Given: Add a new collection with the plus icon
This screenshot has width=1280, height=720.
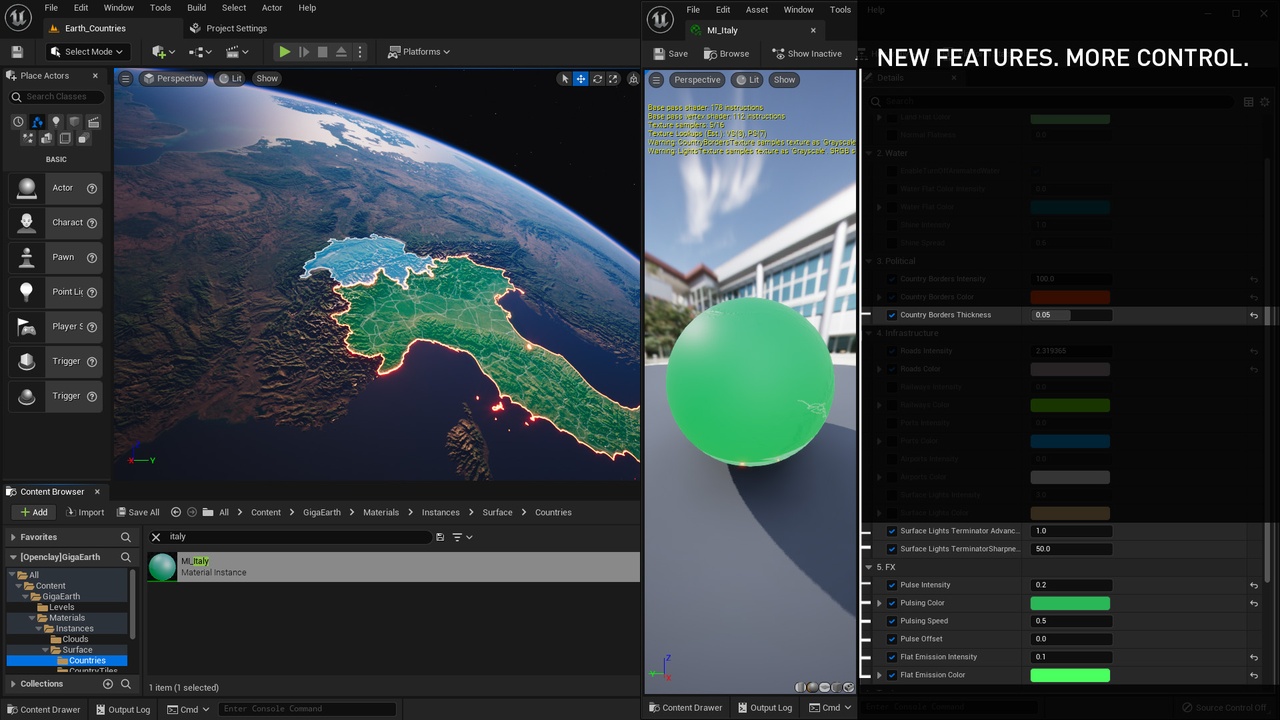Looking at the screenshot, I should [x=108, y=684].
